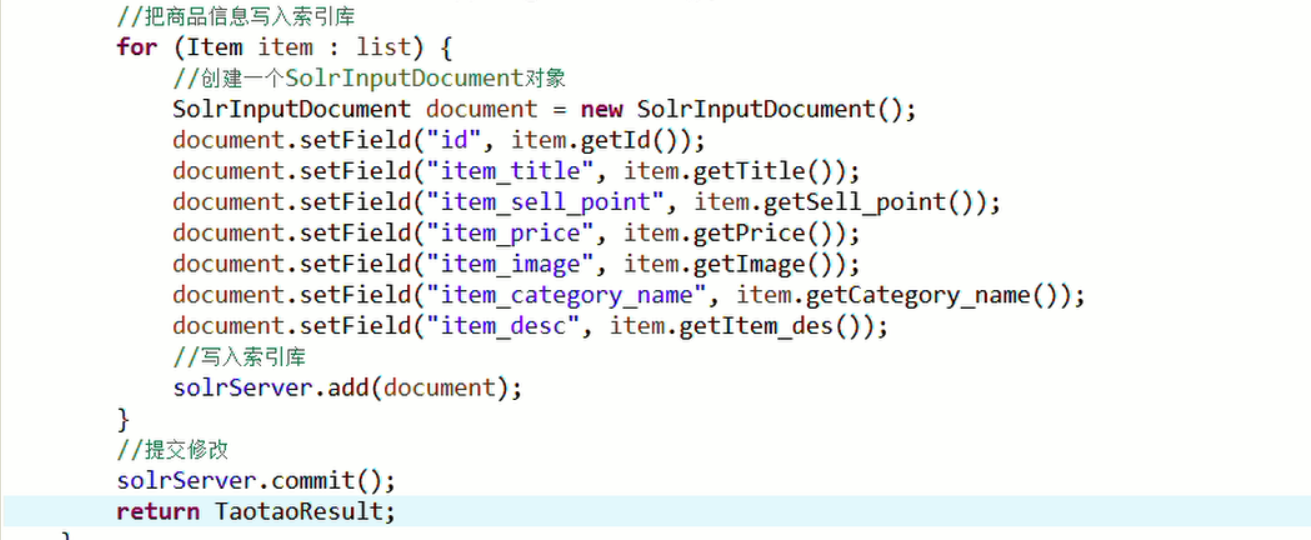Click the line setting "item_title" field

516,171
